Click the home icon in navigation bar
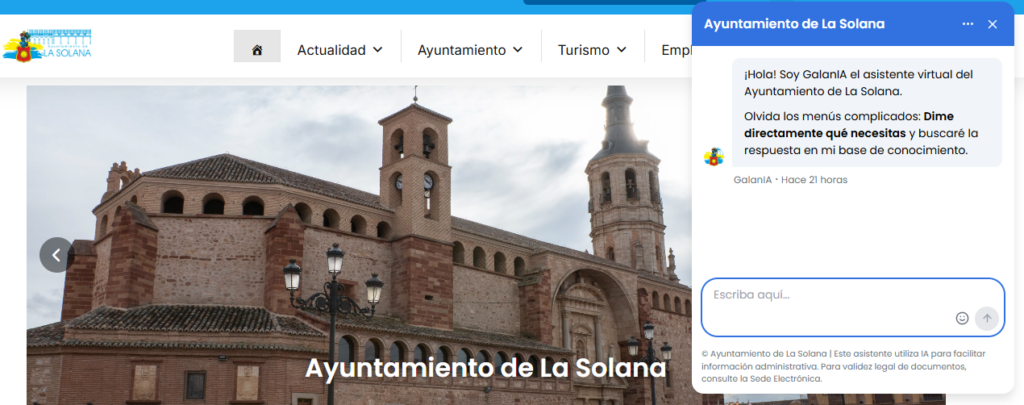This screenshot has width=1024, height=405. tap(257, 50)
